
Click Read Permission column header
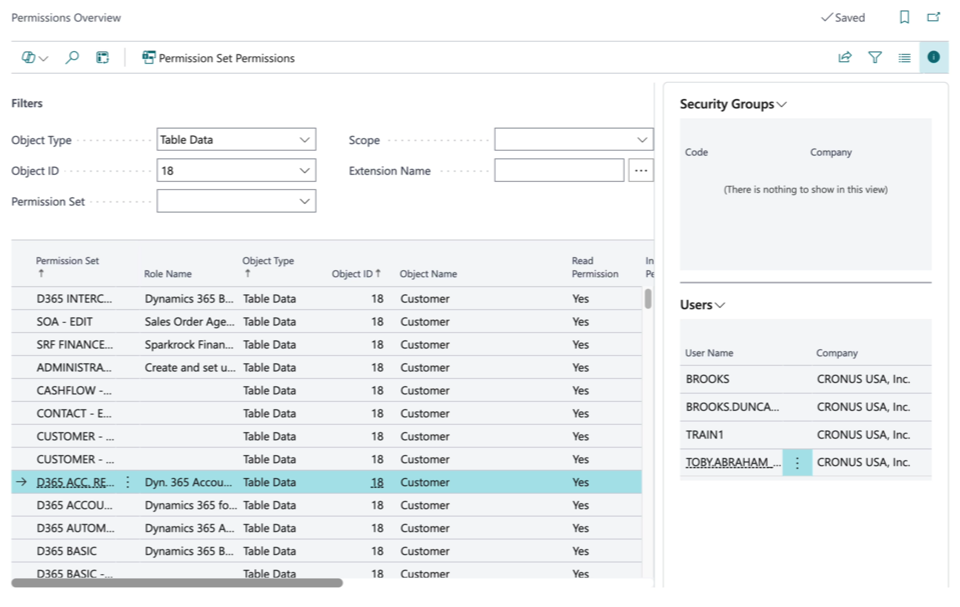[595, 267]
